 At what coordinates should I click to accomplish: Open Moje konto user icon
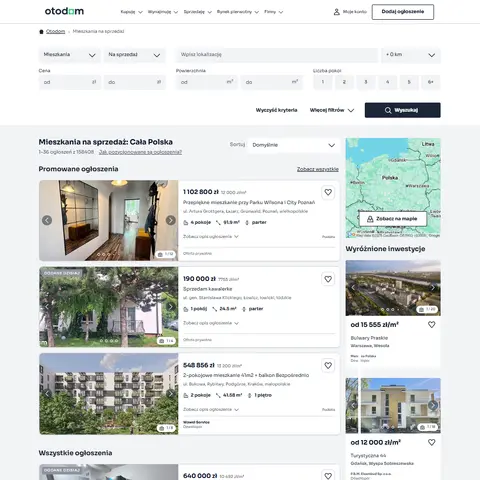pos(337,12)
